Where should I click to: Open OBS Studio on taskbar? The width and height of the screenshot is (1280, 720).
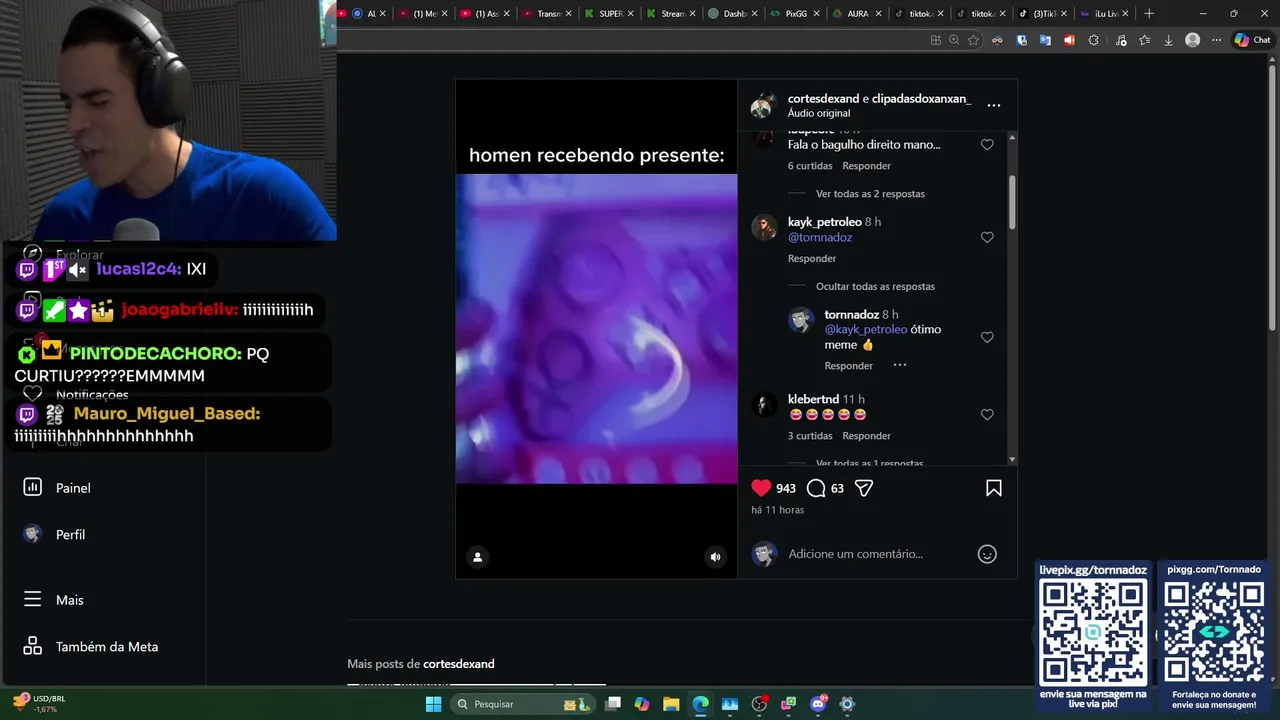pos(759,704)
